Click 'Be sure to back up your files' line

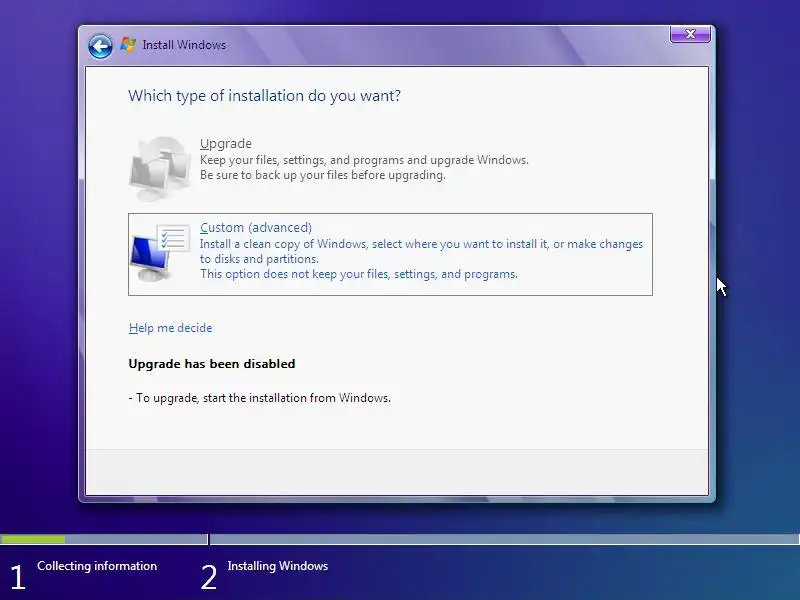click(322, 175)
